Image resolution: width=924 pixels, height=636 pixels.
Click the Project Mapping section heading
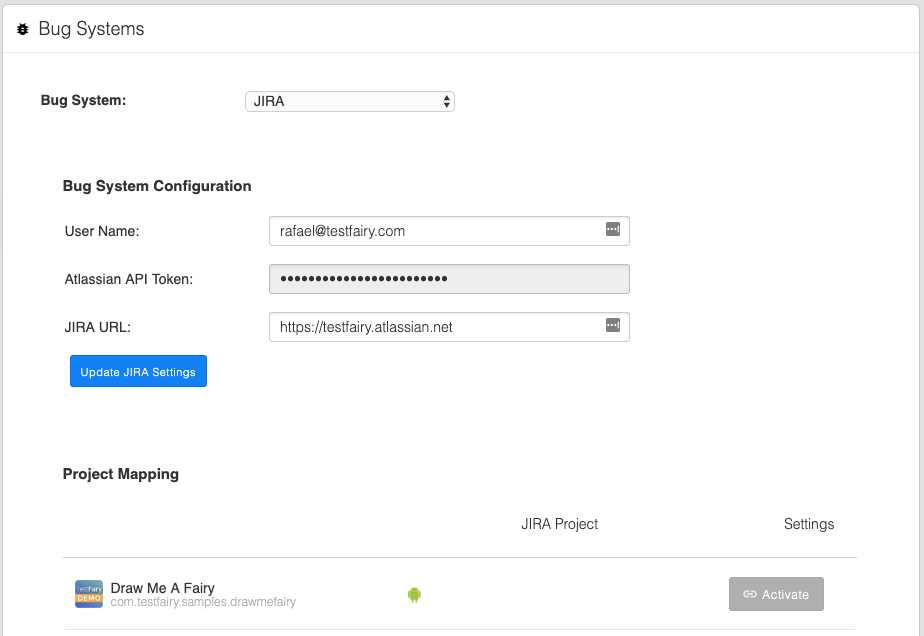click(121, 474)
